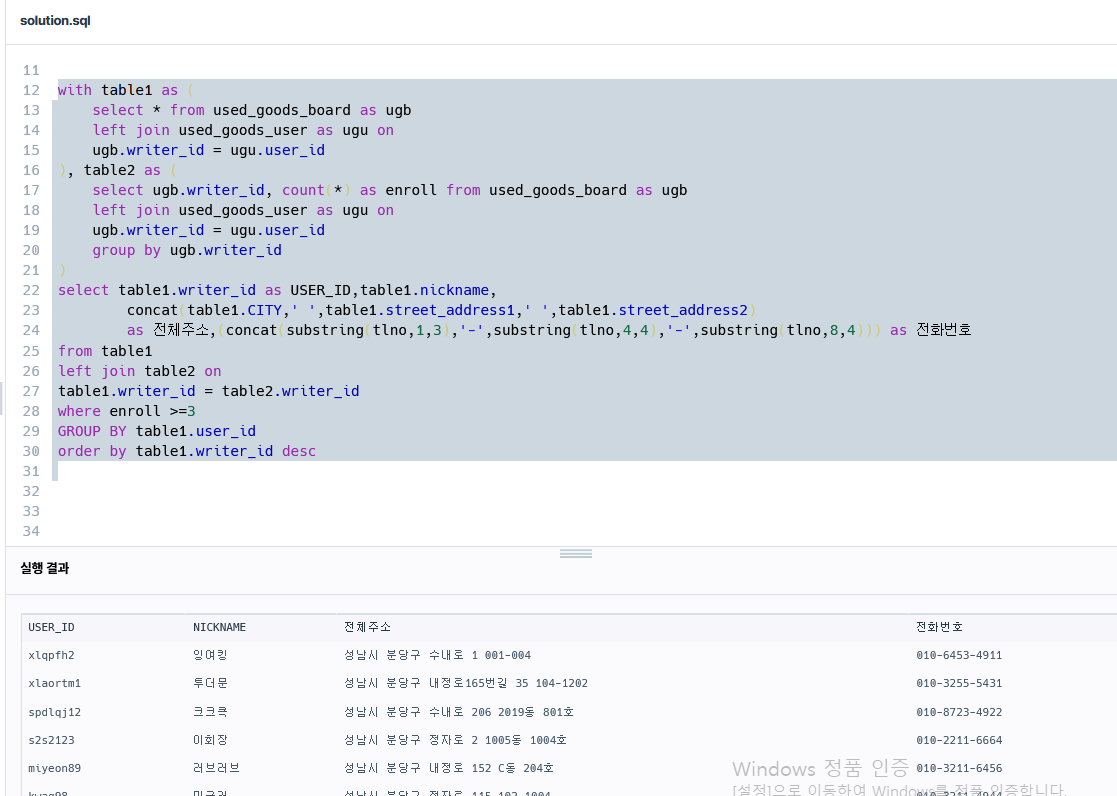Click address 수내로 206 2019동 801호
Viewport: 1117px width, 796px height.
point(501,712)
